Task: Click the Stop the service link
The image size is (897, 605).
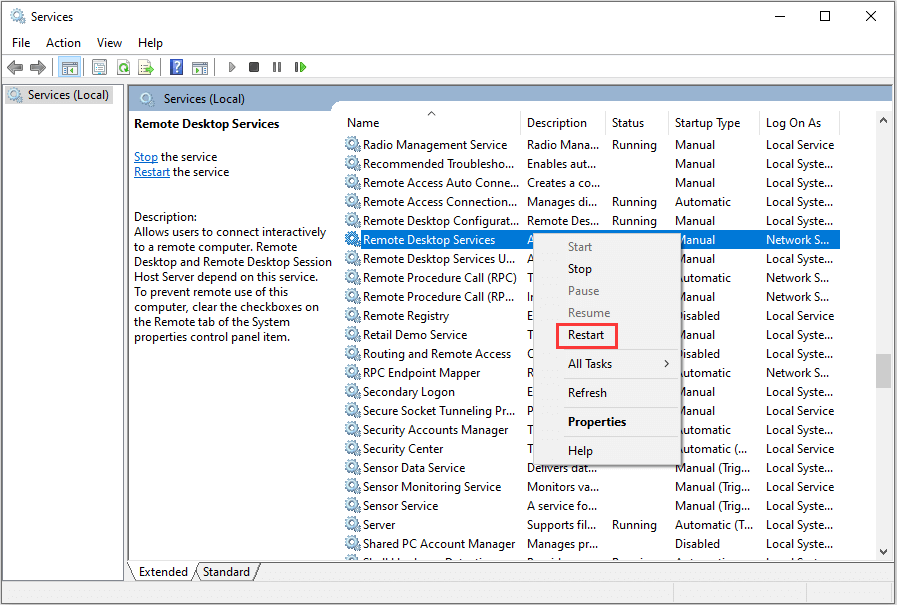Action: [x=146, y=157]
